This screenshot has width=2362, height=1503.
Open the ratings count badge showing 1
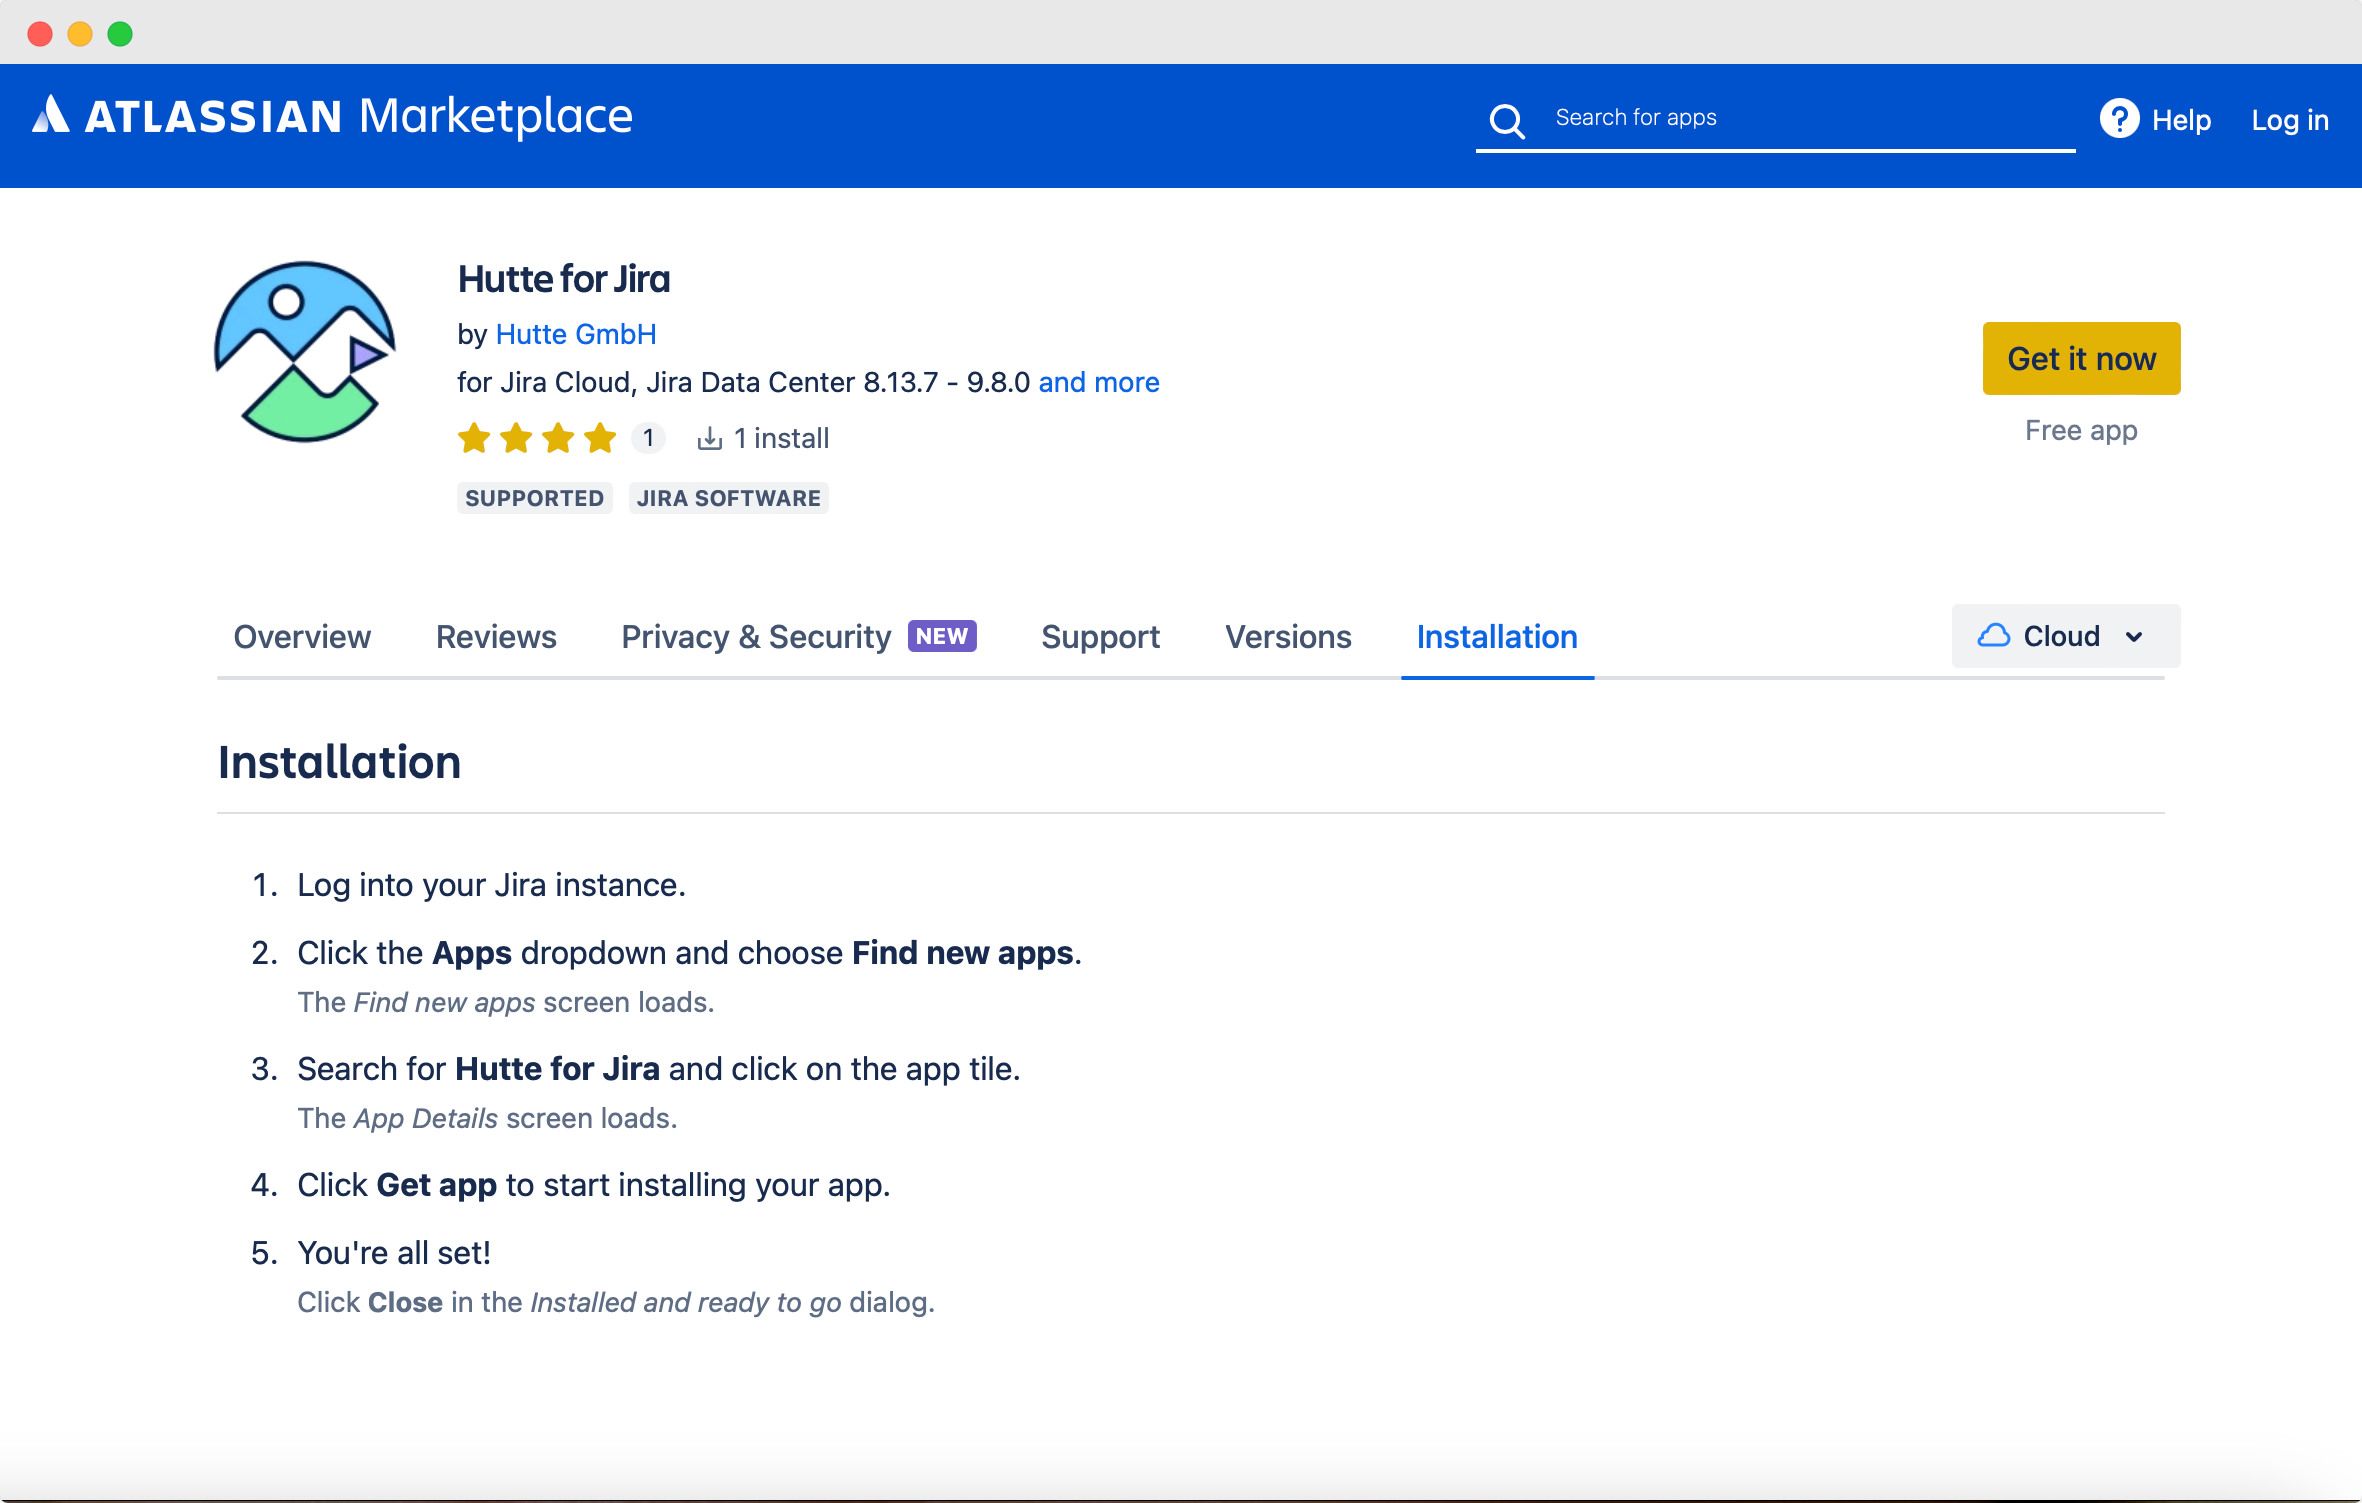(648, 437)
